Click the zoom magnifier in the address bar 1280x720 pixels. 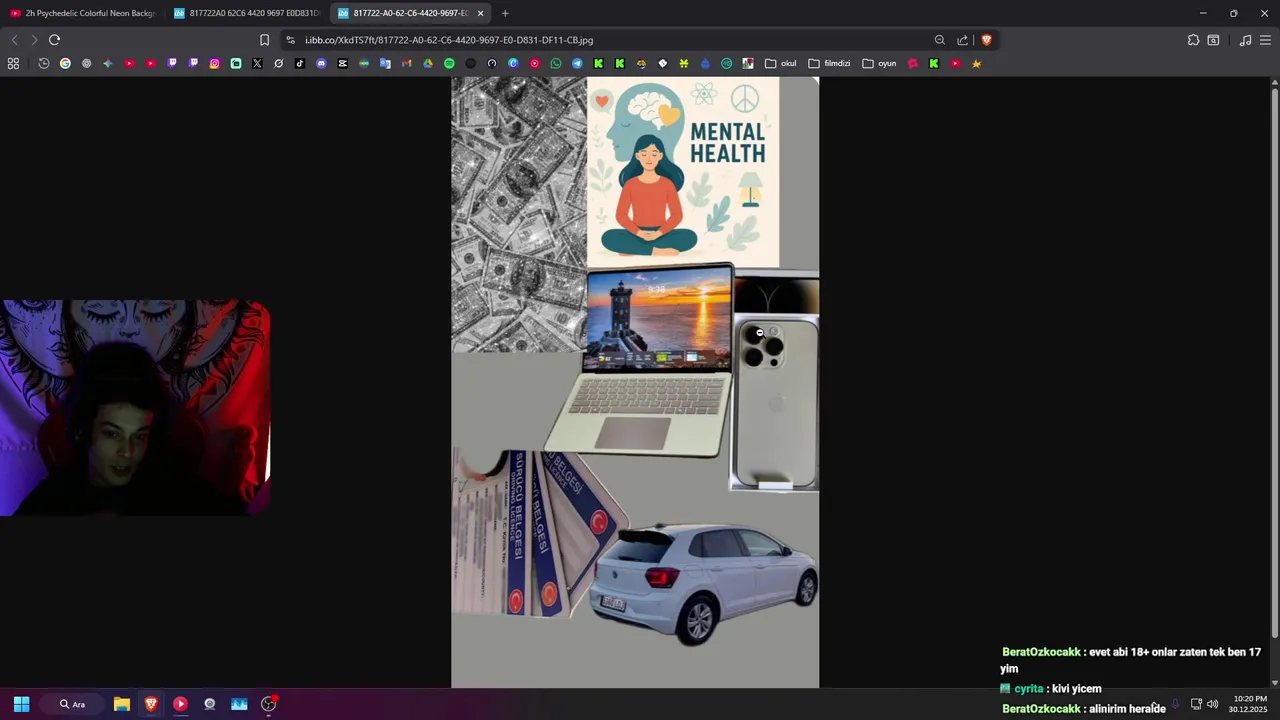pyautogui.click(x=940, y=40)
